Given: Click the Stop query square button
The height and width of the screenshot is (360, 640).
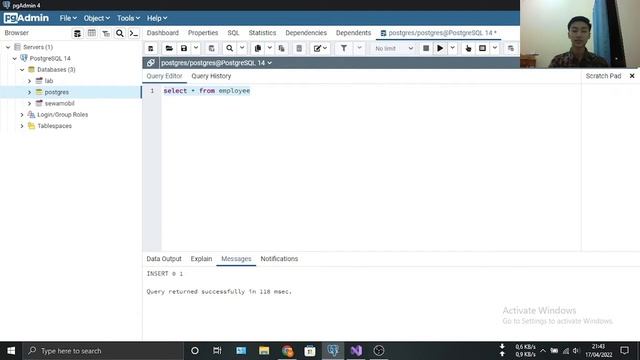Looking at the screenshot, I should click(x=426, y=48).
